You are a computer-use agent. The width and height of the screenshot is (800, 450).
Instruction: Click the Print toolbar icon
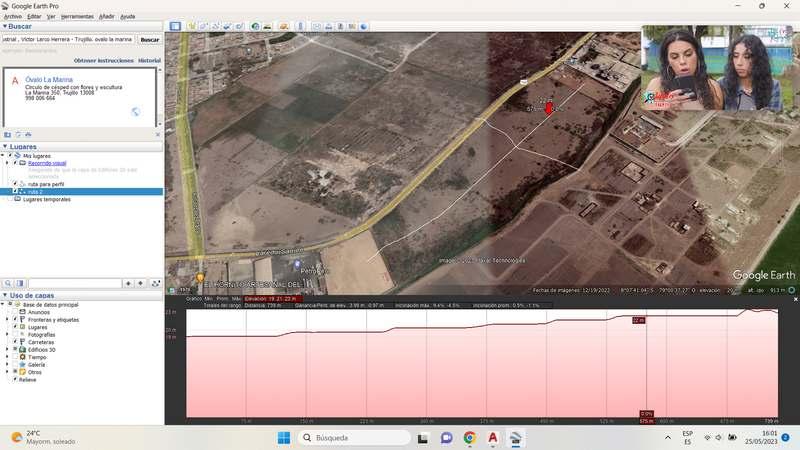click(x=329, y=26)
